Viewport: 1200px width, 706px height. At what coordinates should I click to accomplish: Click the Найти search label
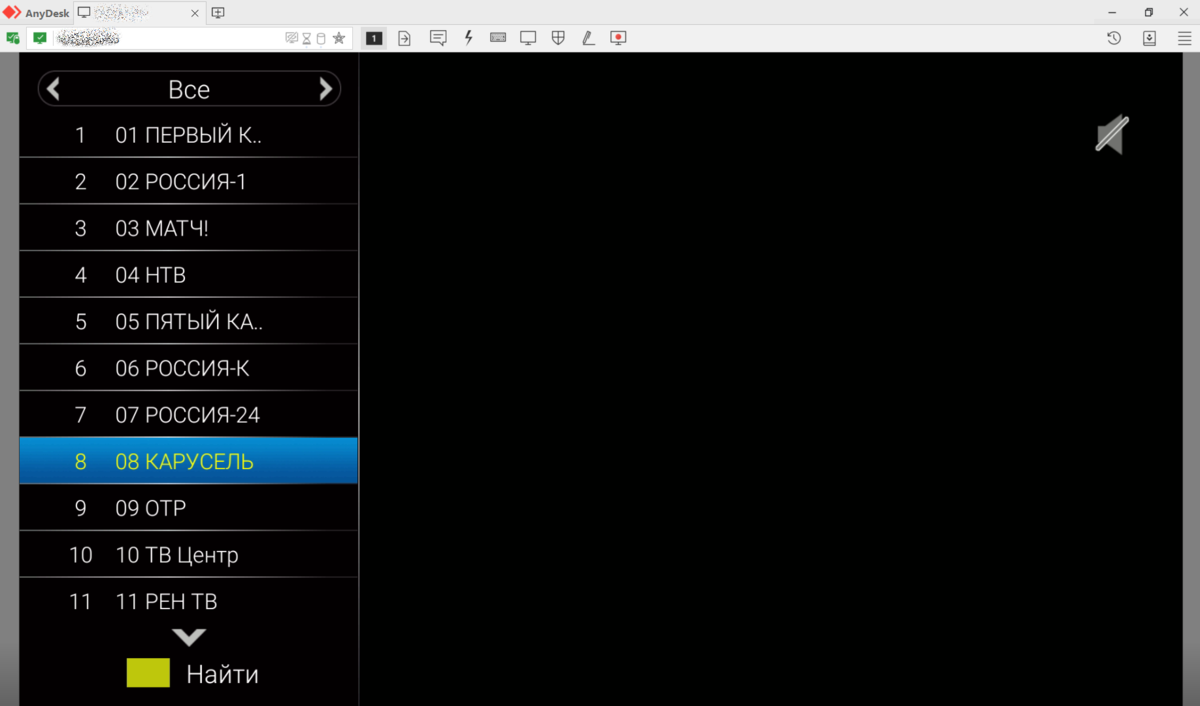tap(222, 674)
